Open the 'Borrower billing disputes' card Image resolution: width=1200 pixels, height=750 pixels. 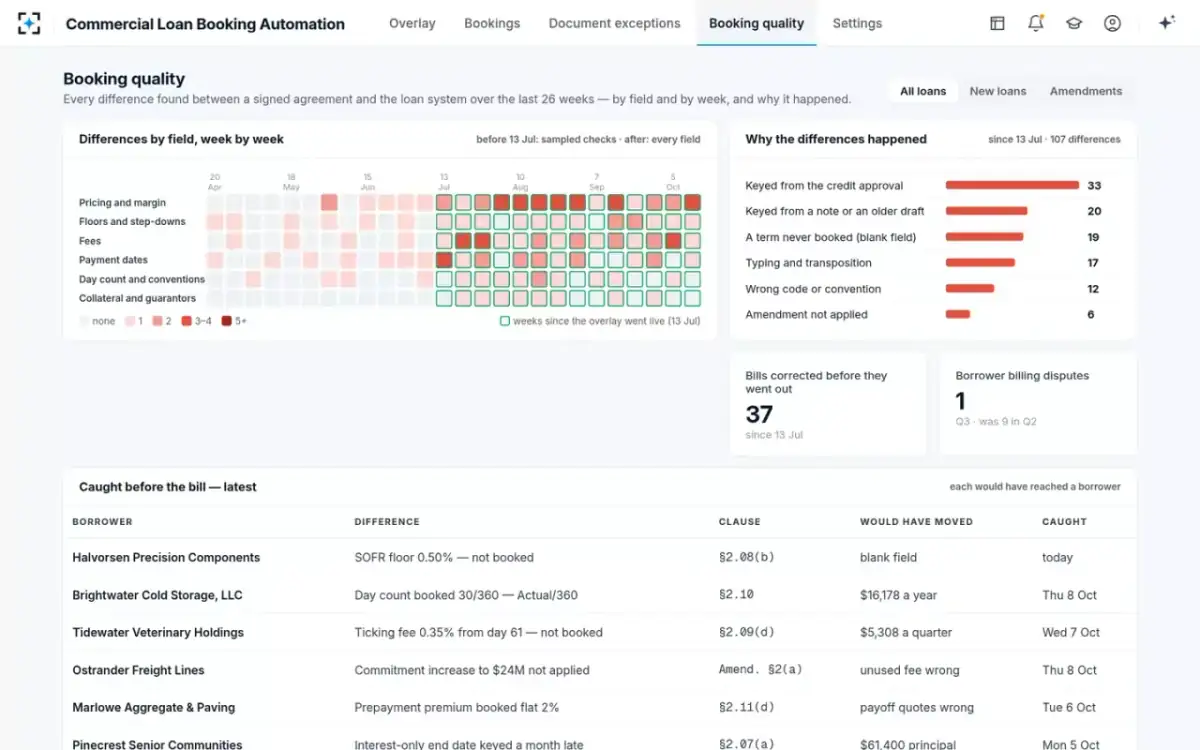click(1038, 404)
